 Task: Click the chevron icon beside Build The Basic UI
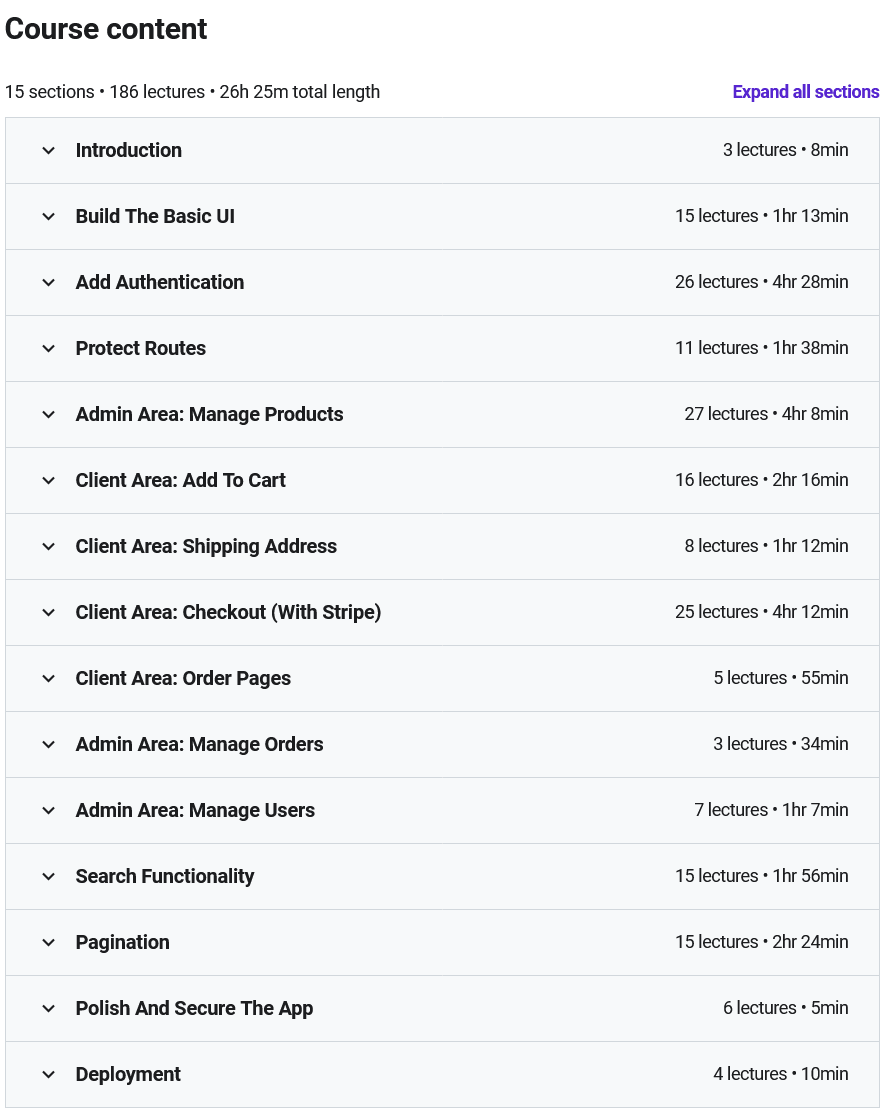pos(48,216)
